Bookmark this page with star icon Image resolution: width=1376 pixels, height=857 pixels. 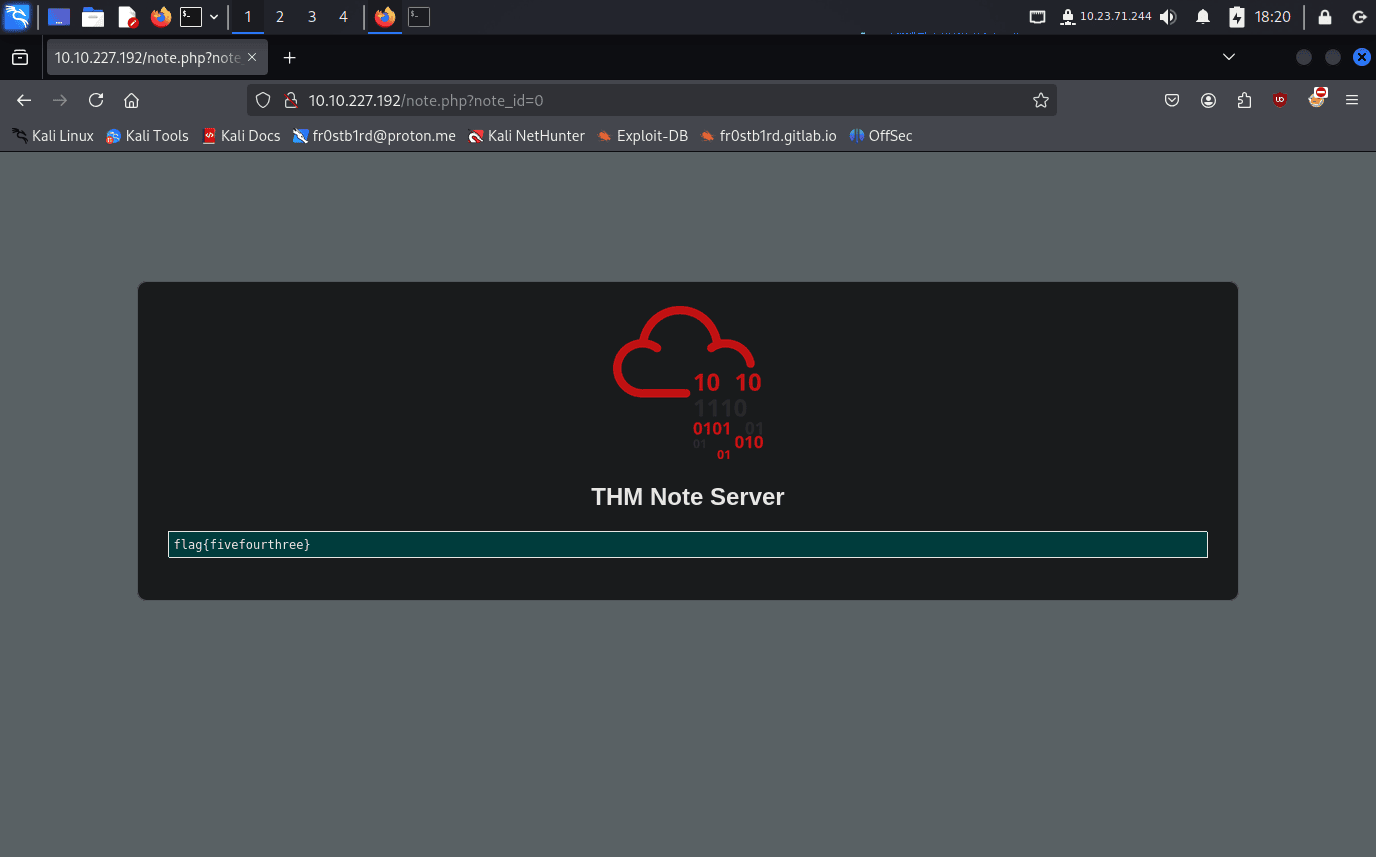coord(1040,100)
